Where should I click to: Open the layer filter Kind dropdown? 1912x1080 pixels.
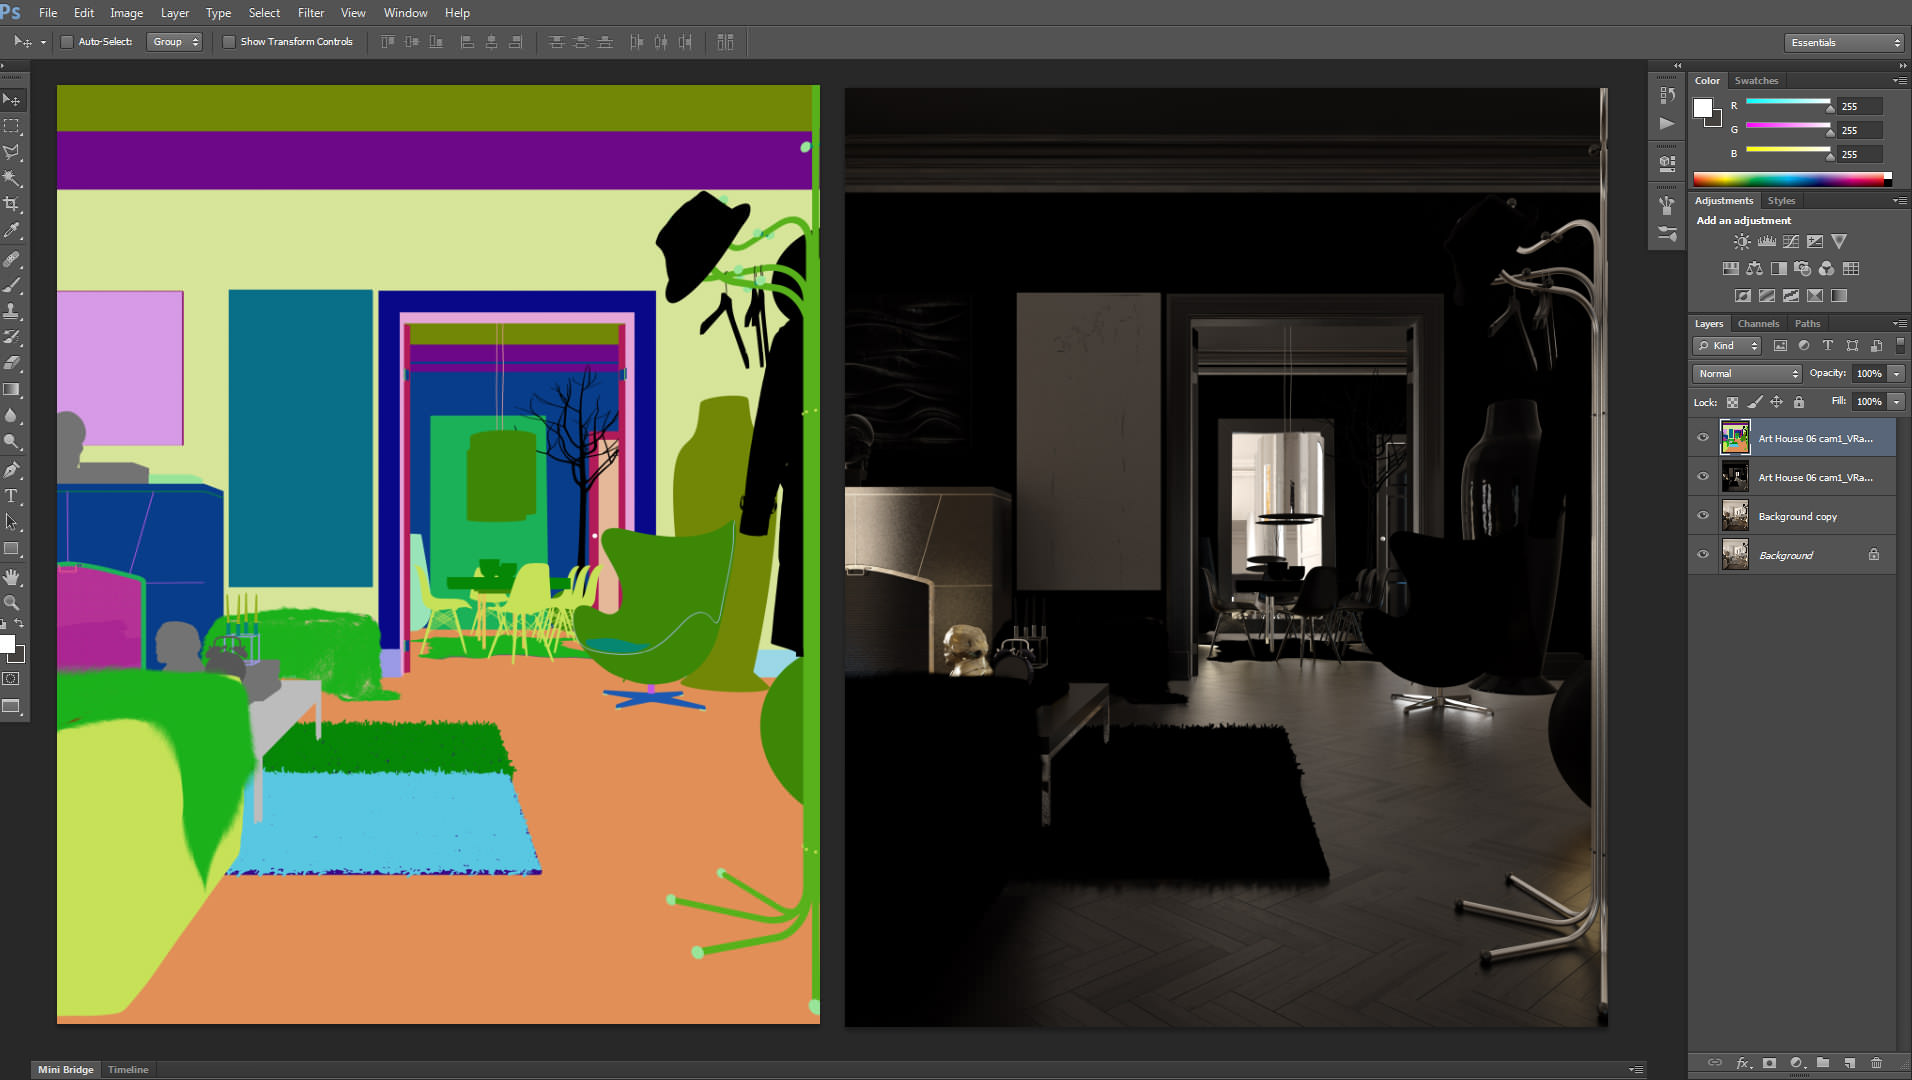coord(1726,346)
